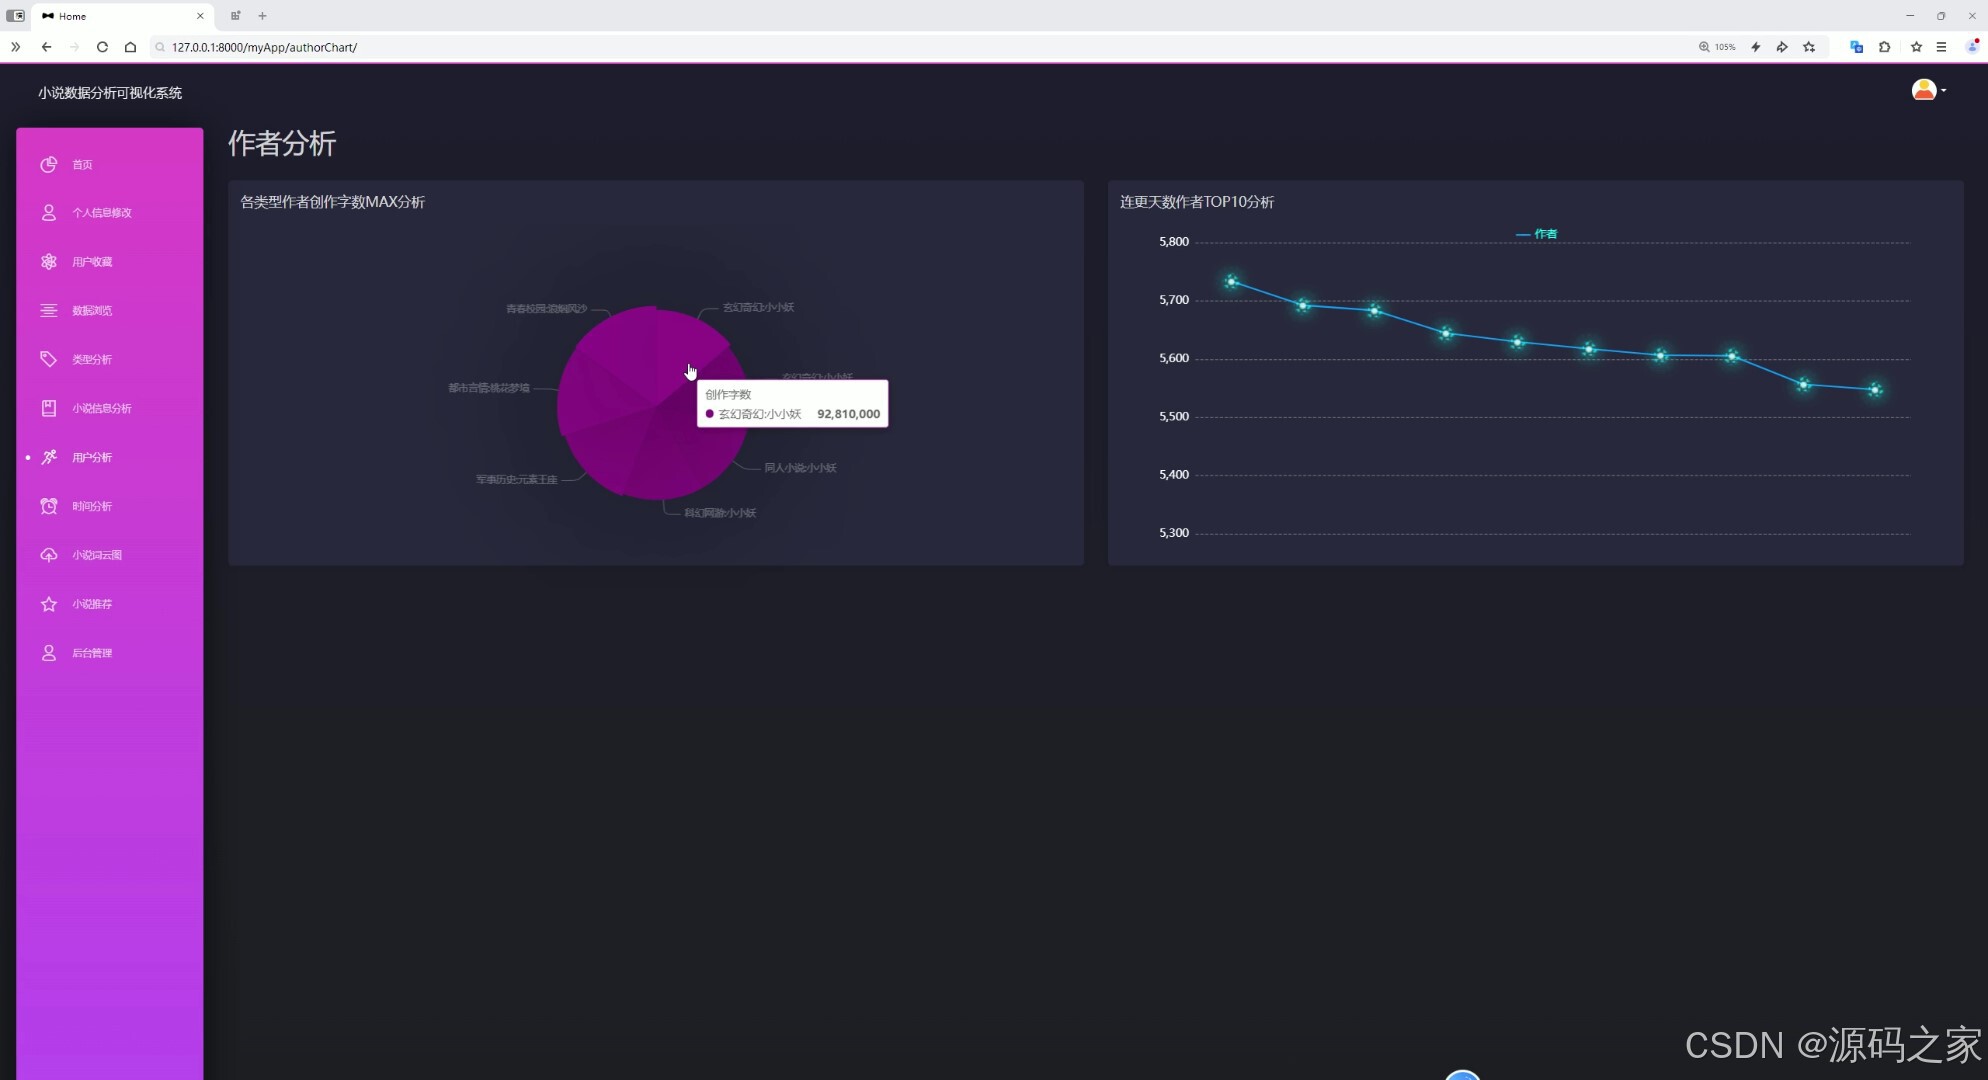Screen dimensions: 1988x1080
Task: Go to 后台管理 sidebar link
Action: [92, 653]
